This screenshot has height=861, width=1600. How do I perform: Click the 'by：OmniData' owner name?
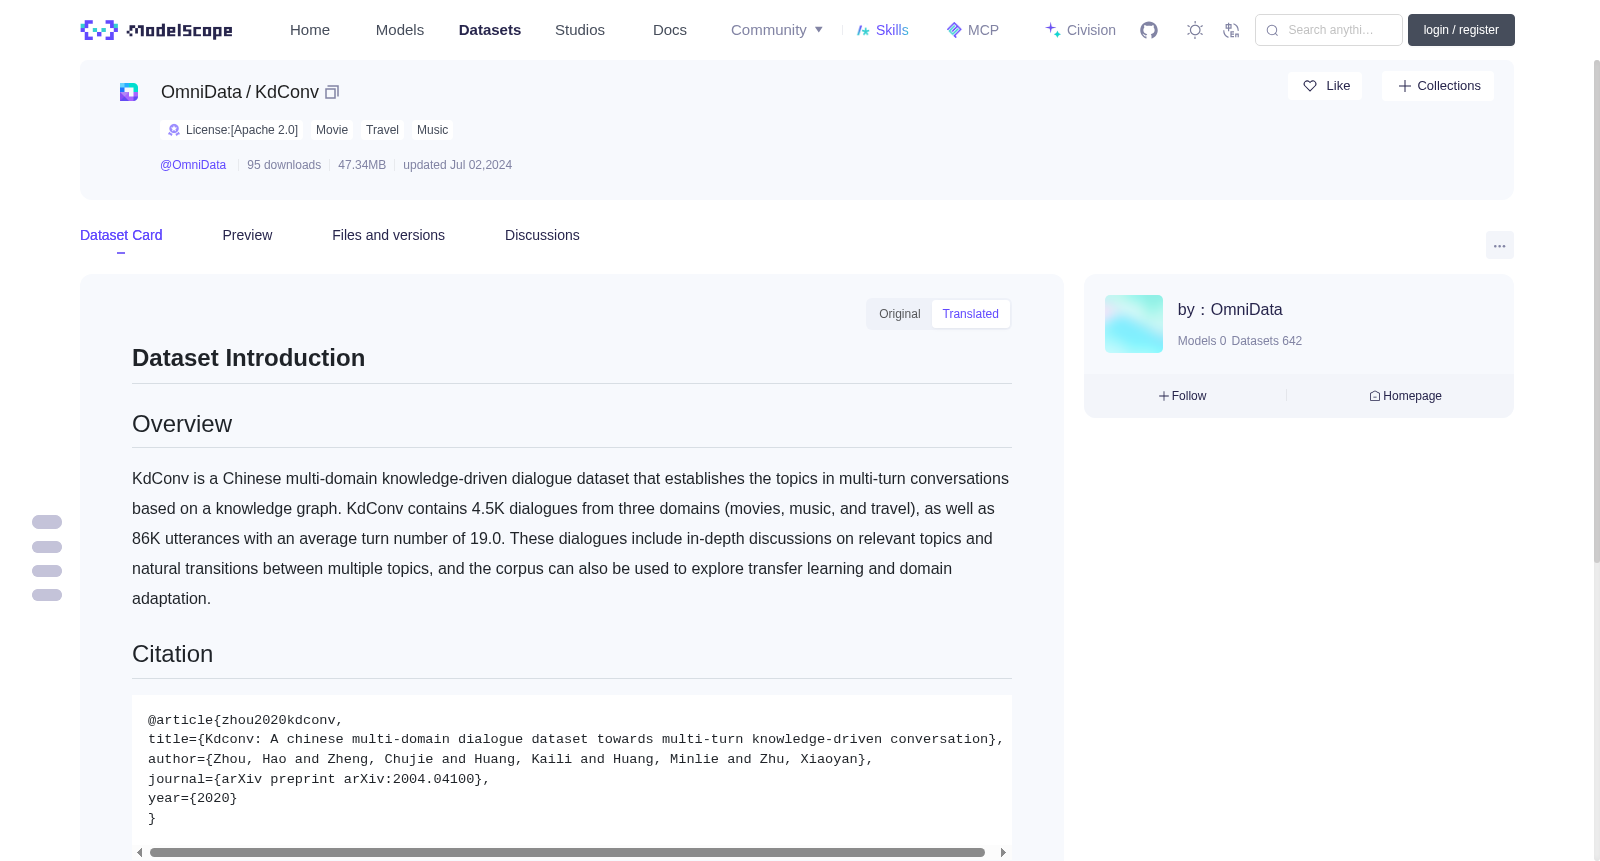tap(1230, 310)
